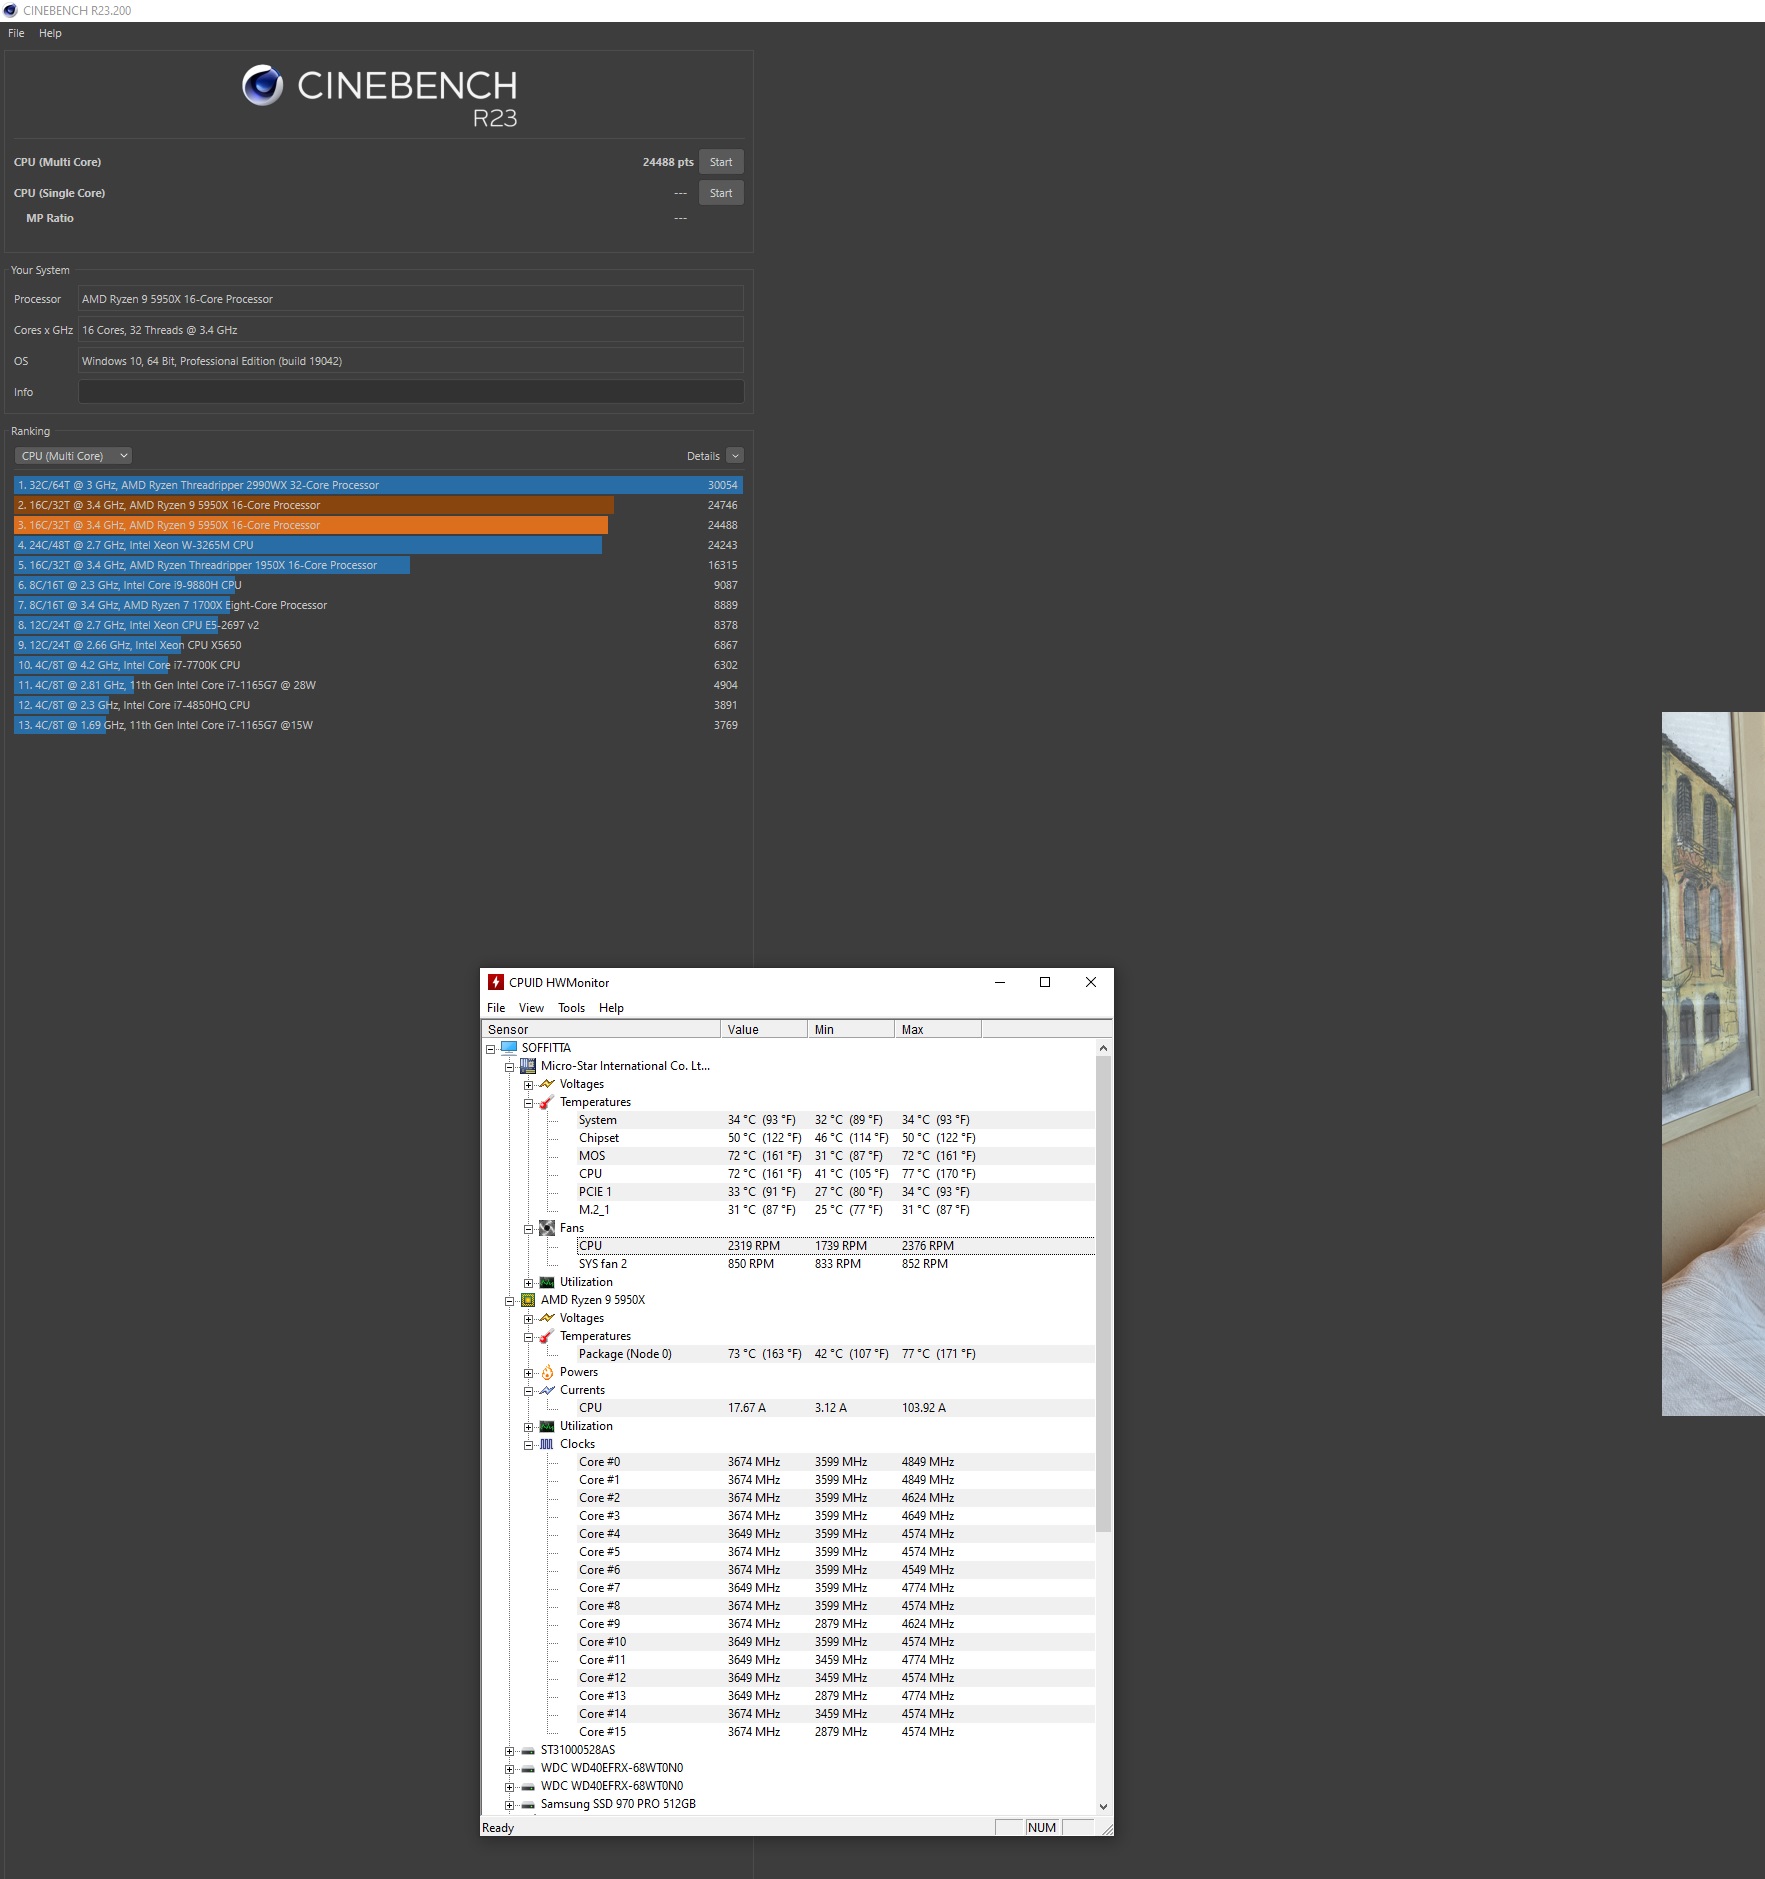1765x1879 pixels.
Task: Click the Max column header
Action: (x=938, y=1029)
